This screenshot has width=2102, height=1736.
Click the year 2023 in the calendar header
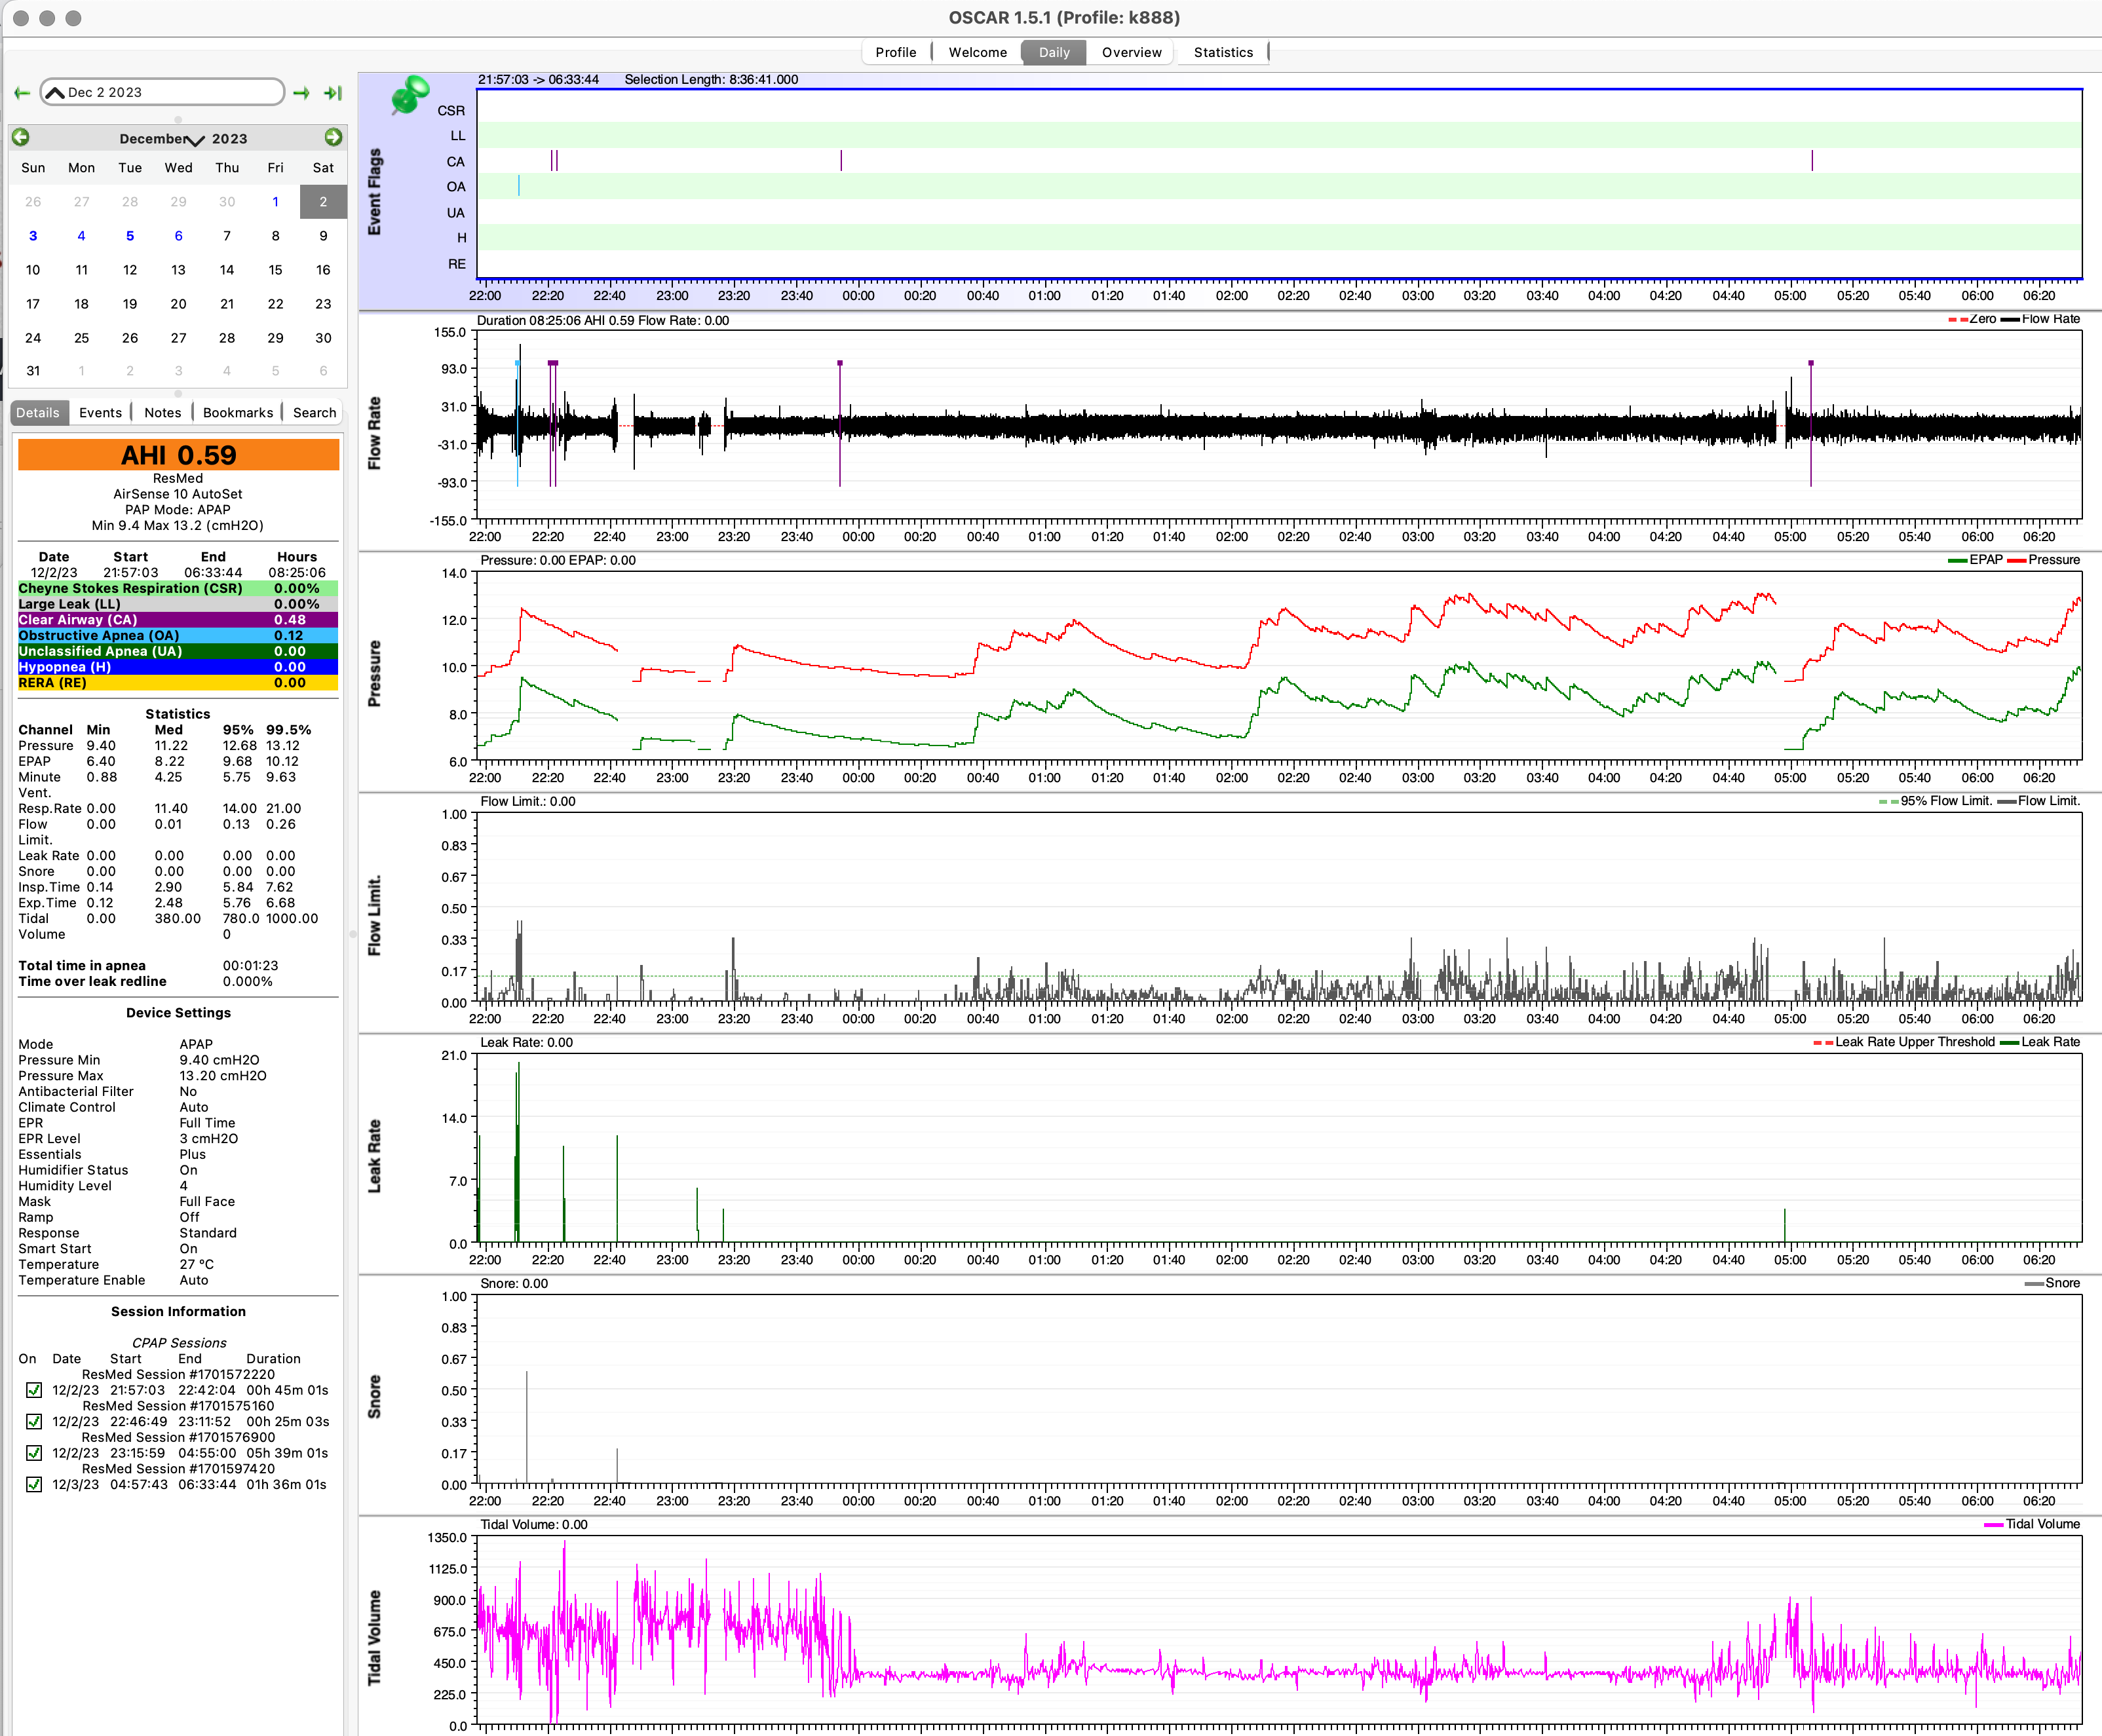pyautogui.click(x=229, y=139)
